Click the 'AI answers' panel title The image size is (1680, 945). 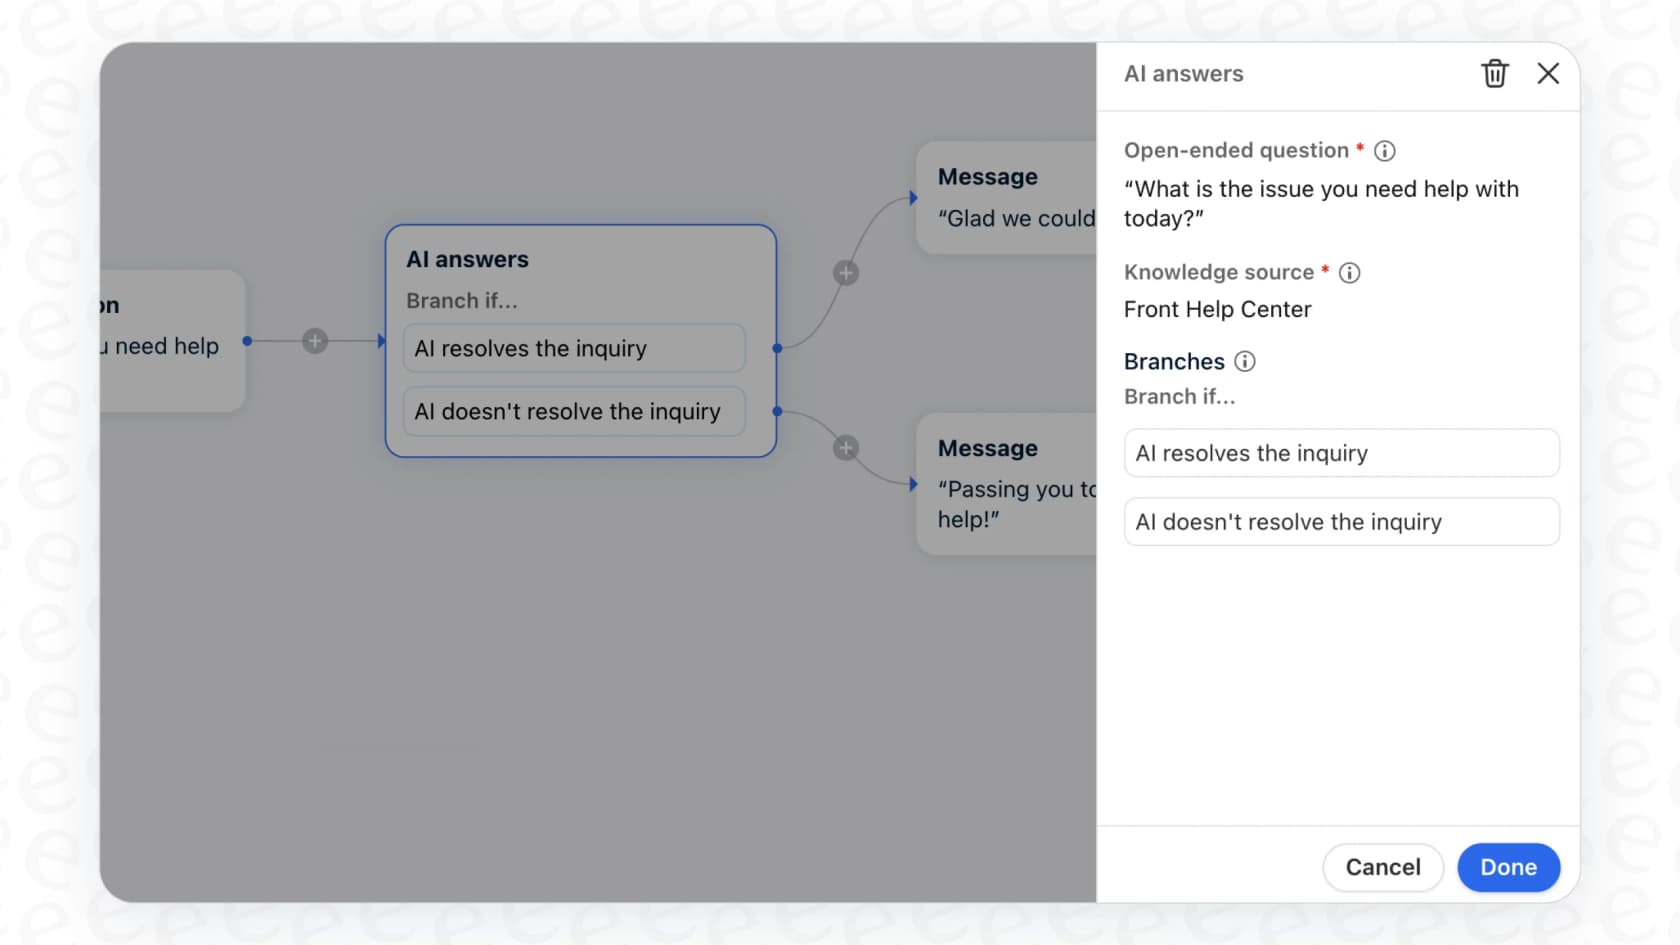[1183, 74]
